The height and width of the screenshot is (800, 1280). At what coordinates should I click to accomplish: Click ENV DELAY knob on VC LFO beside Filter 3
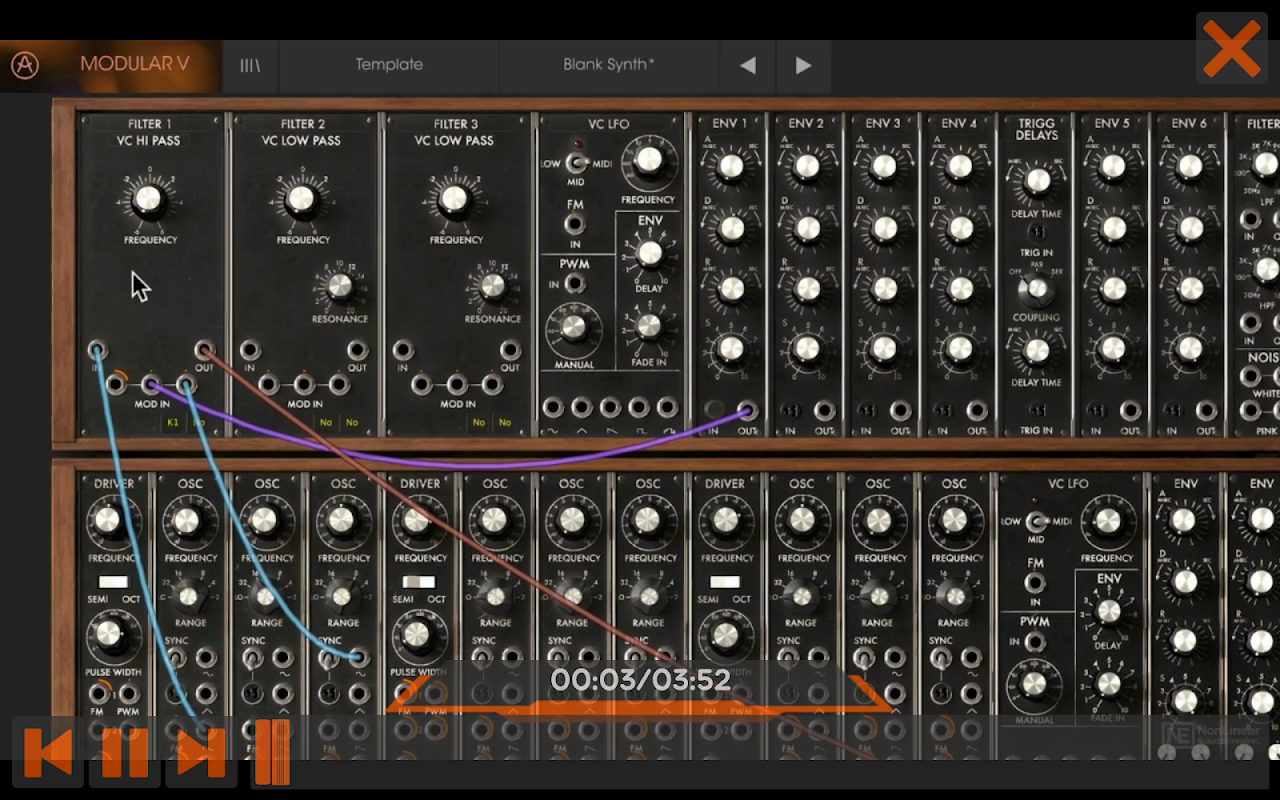click(650, 254)
